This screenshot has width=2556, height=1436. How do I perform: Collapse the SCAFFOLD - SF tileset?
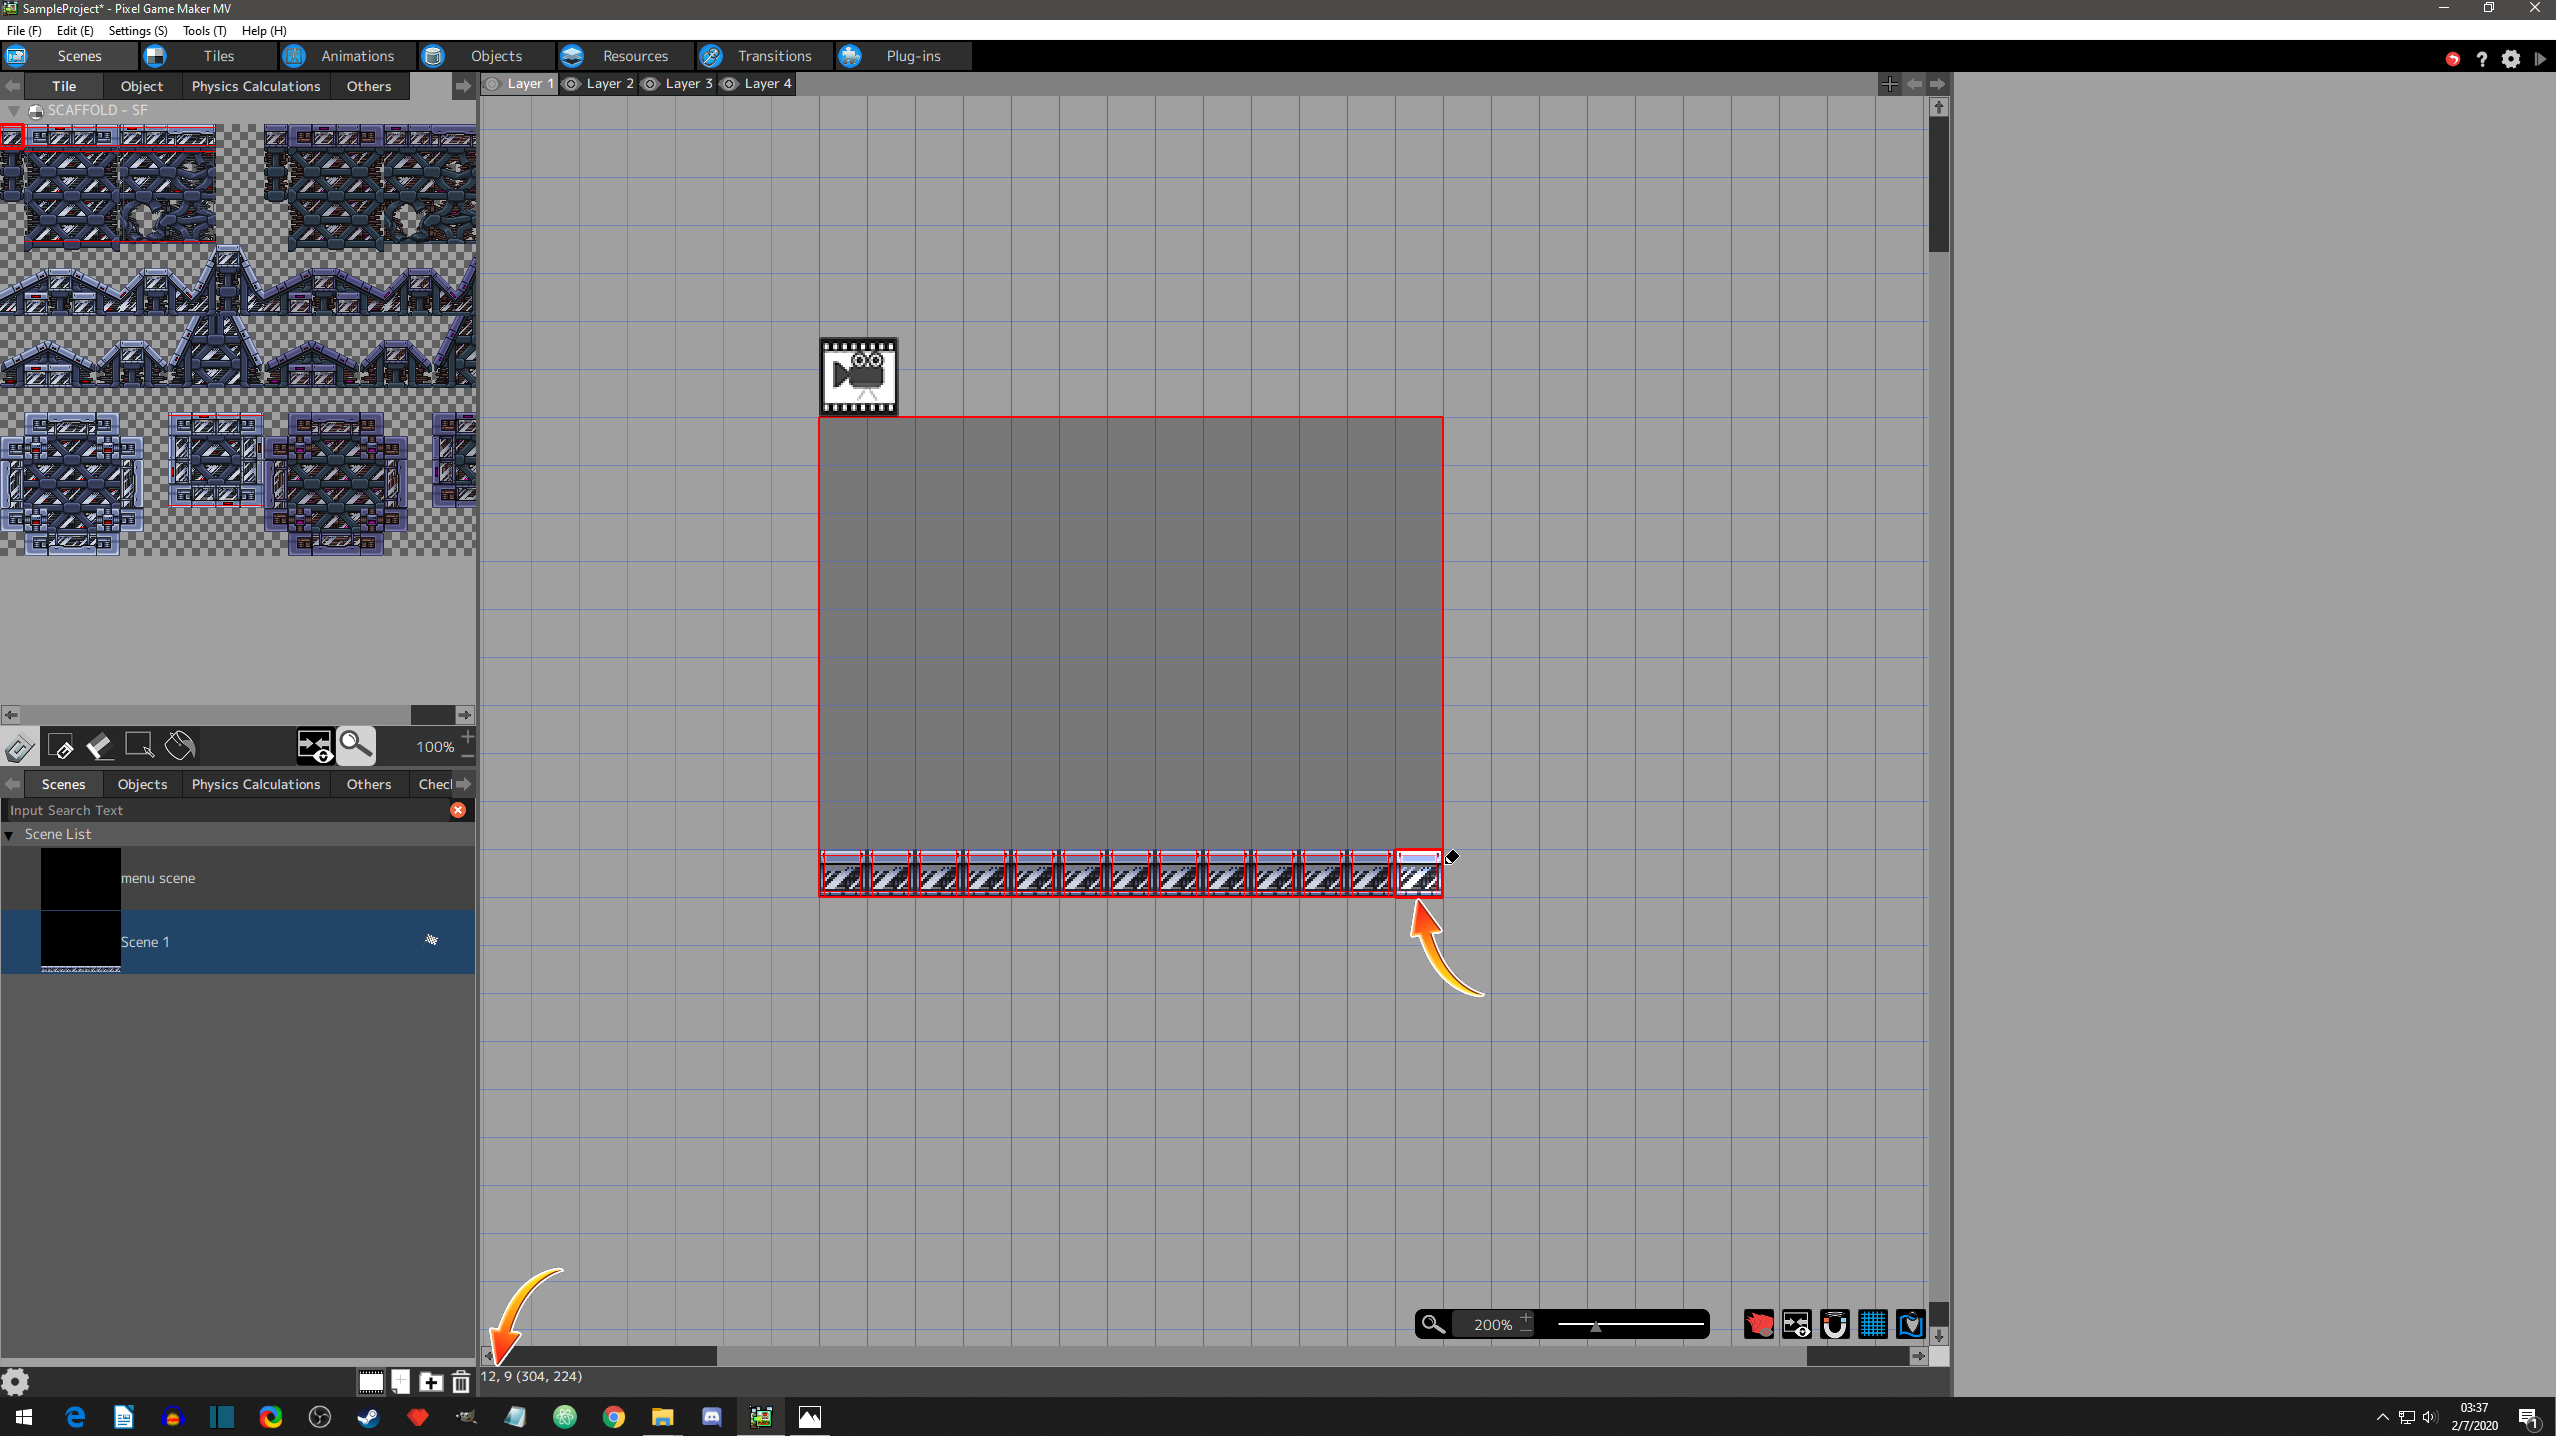click(14, 110)
